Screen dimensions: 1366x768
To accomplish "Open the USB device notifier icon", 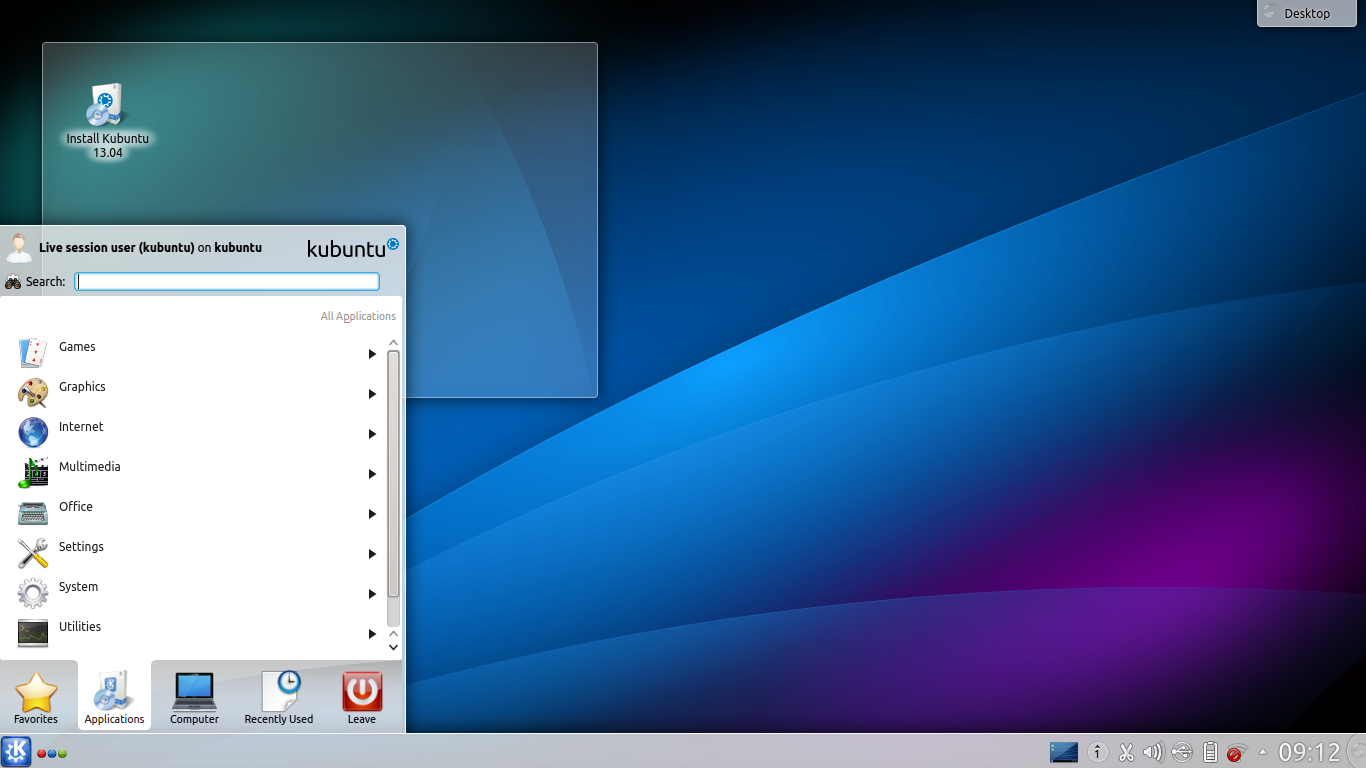I will point(1182,752).
